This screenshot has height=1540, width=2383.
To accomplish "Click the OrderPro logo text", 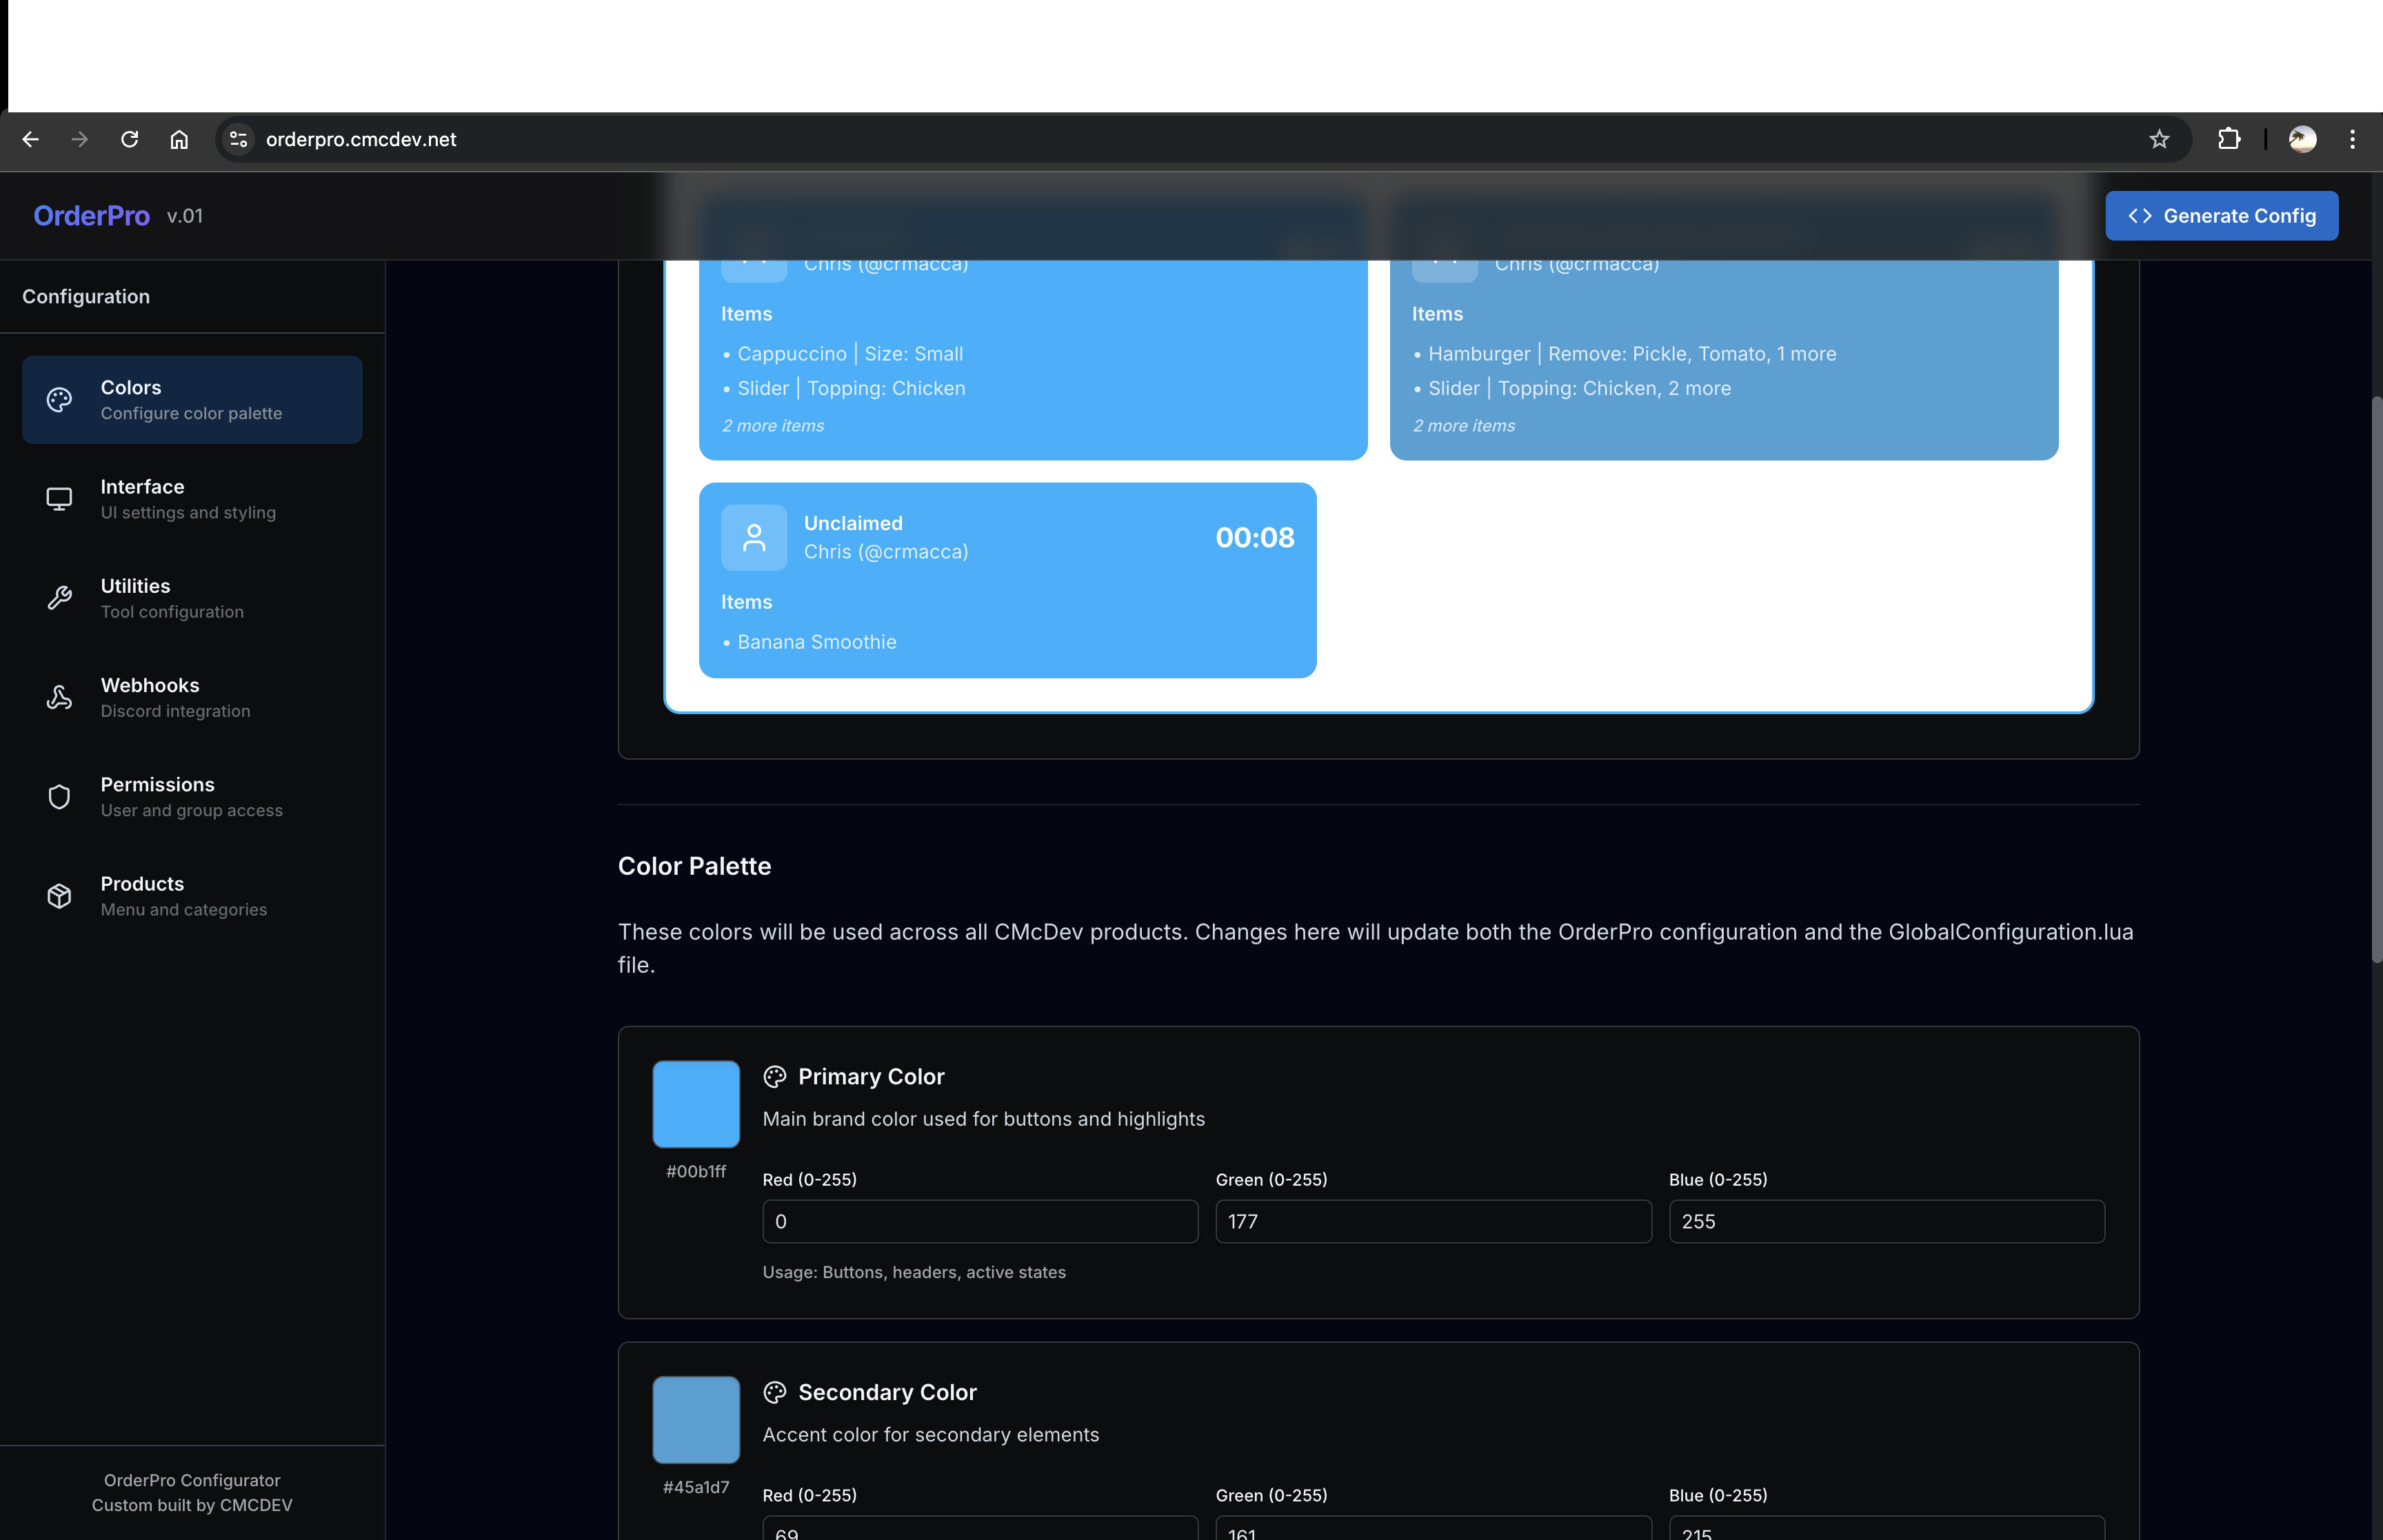I will [91, 215].
